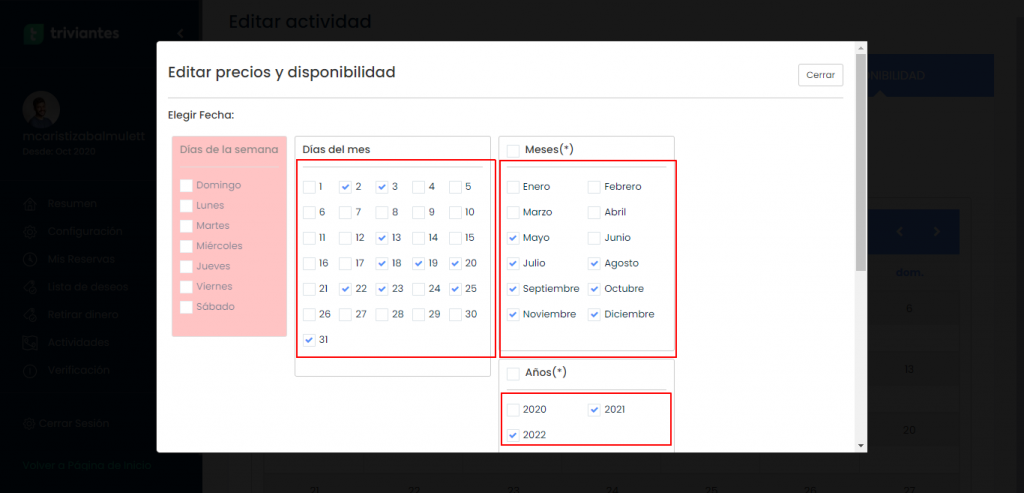Click the scrollbar down arrow in dialog

pyautogui.click(x=861, y=445)
